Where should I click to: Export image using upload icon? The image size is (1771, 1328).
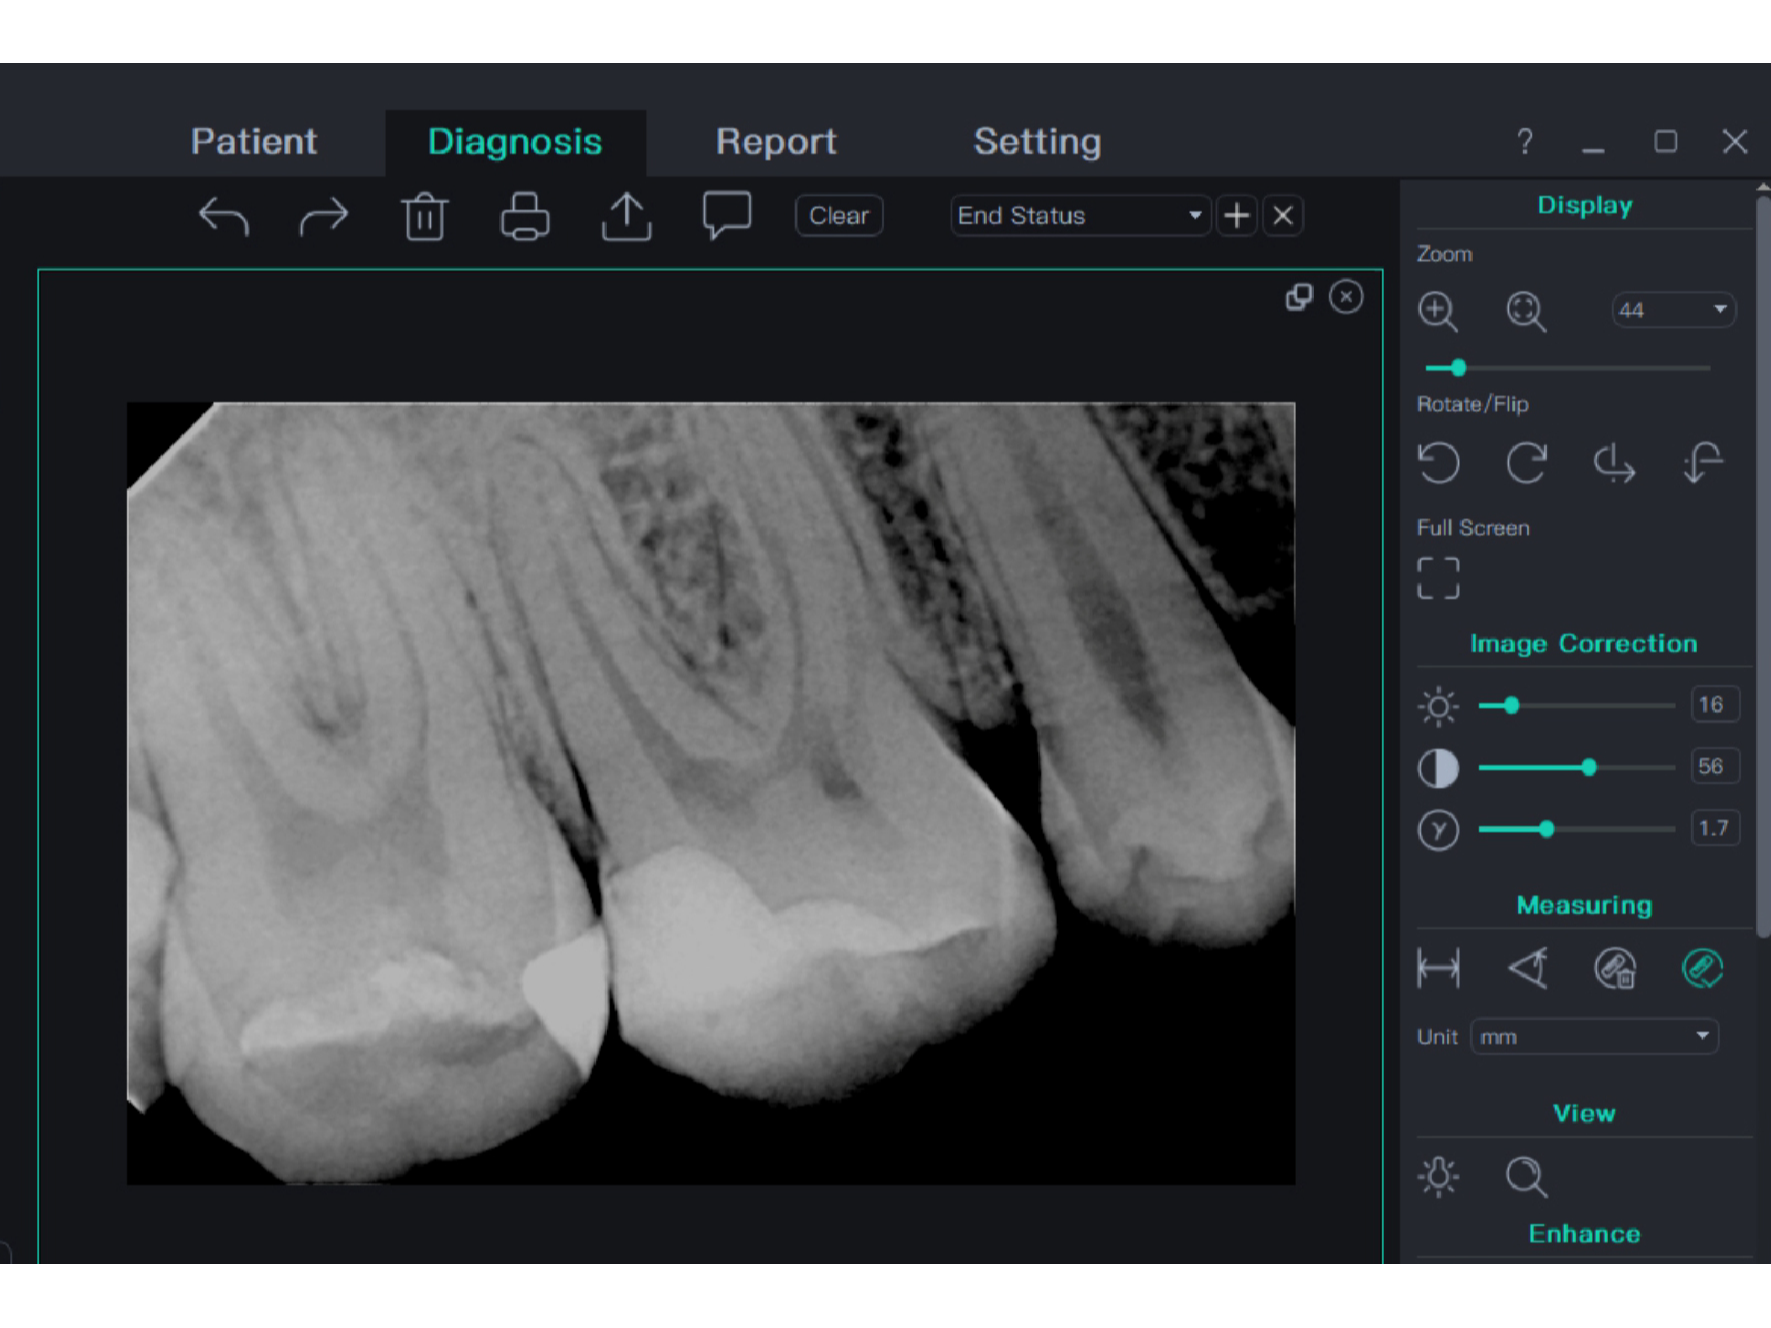pyautogui.click(x=626, y=216)
